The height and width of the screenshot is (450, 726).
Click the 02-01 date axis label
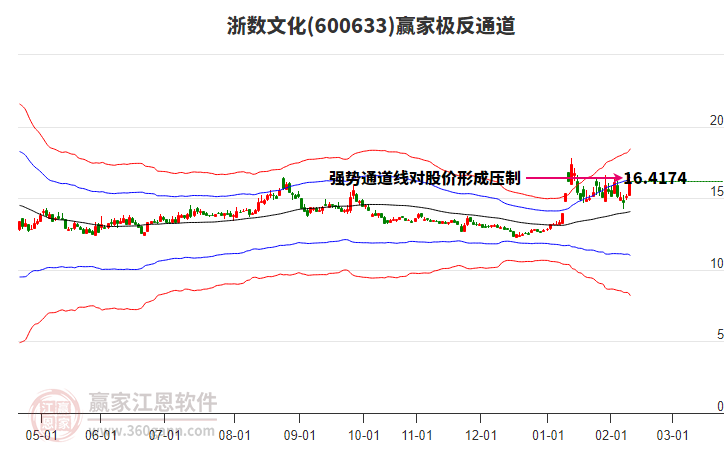click(x=611, y=435)
